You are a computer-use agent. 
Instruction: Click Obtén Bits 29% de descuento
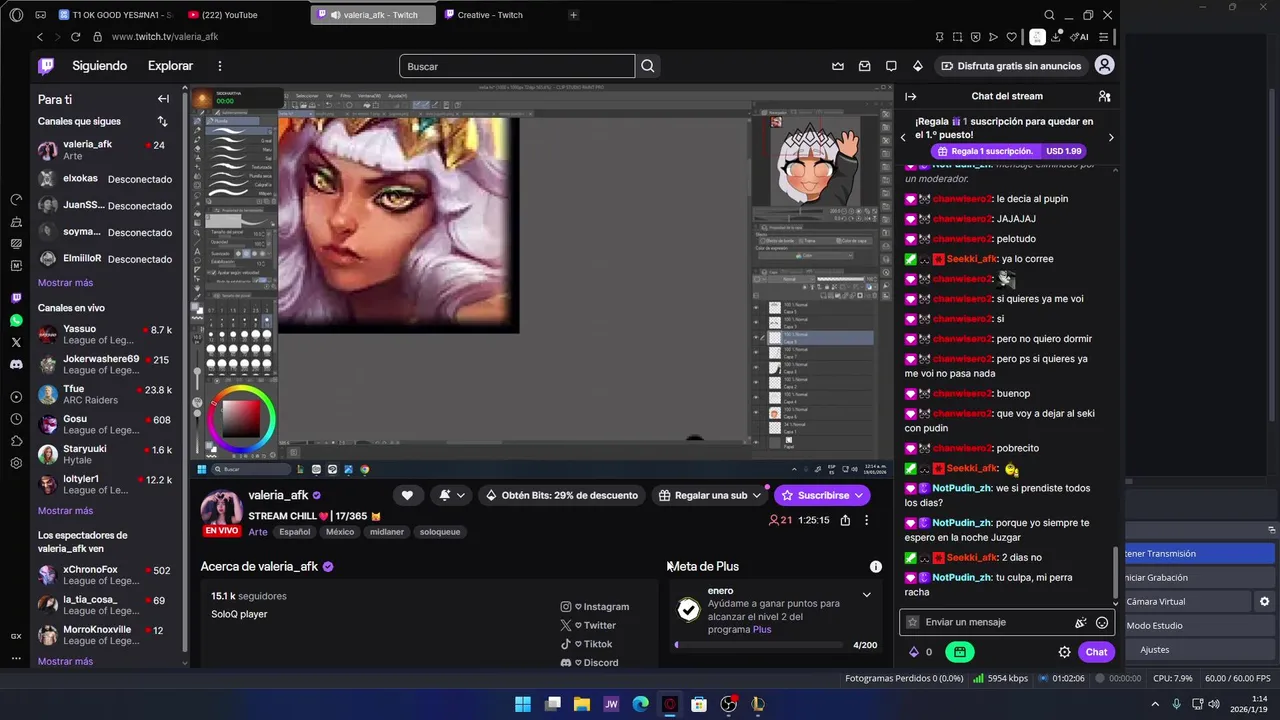point(562,495)
